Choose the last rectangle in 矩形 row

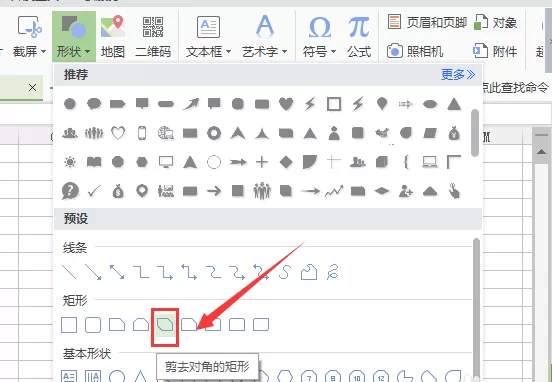click(261, 325)
